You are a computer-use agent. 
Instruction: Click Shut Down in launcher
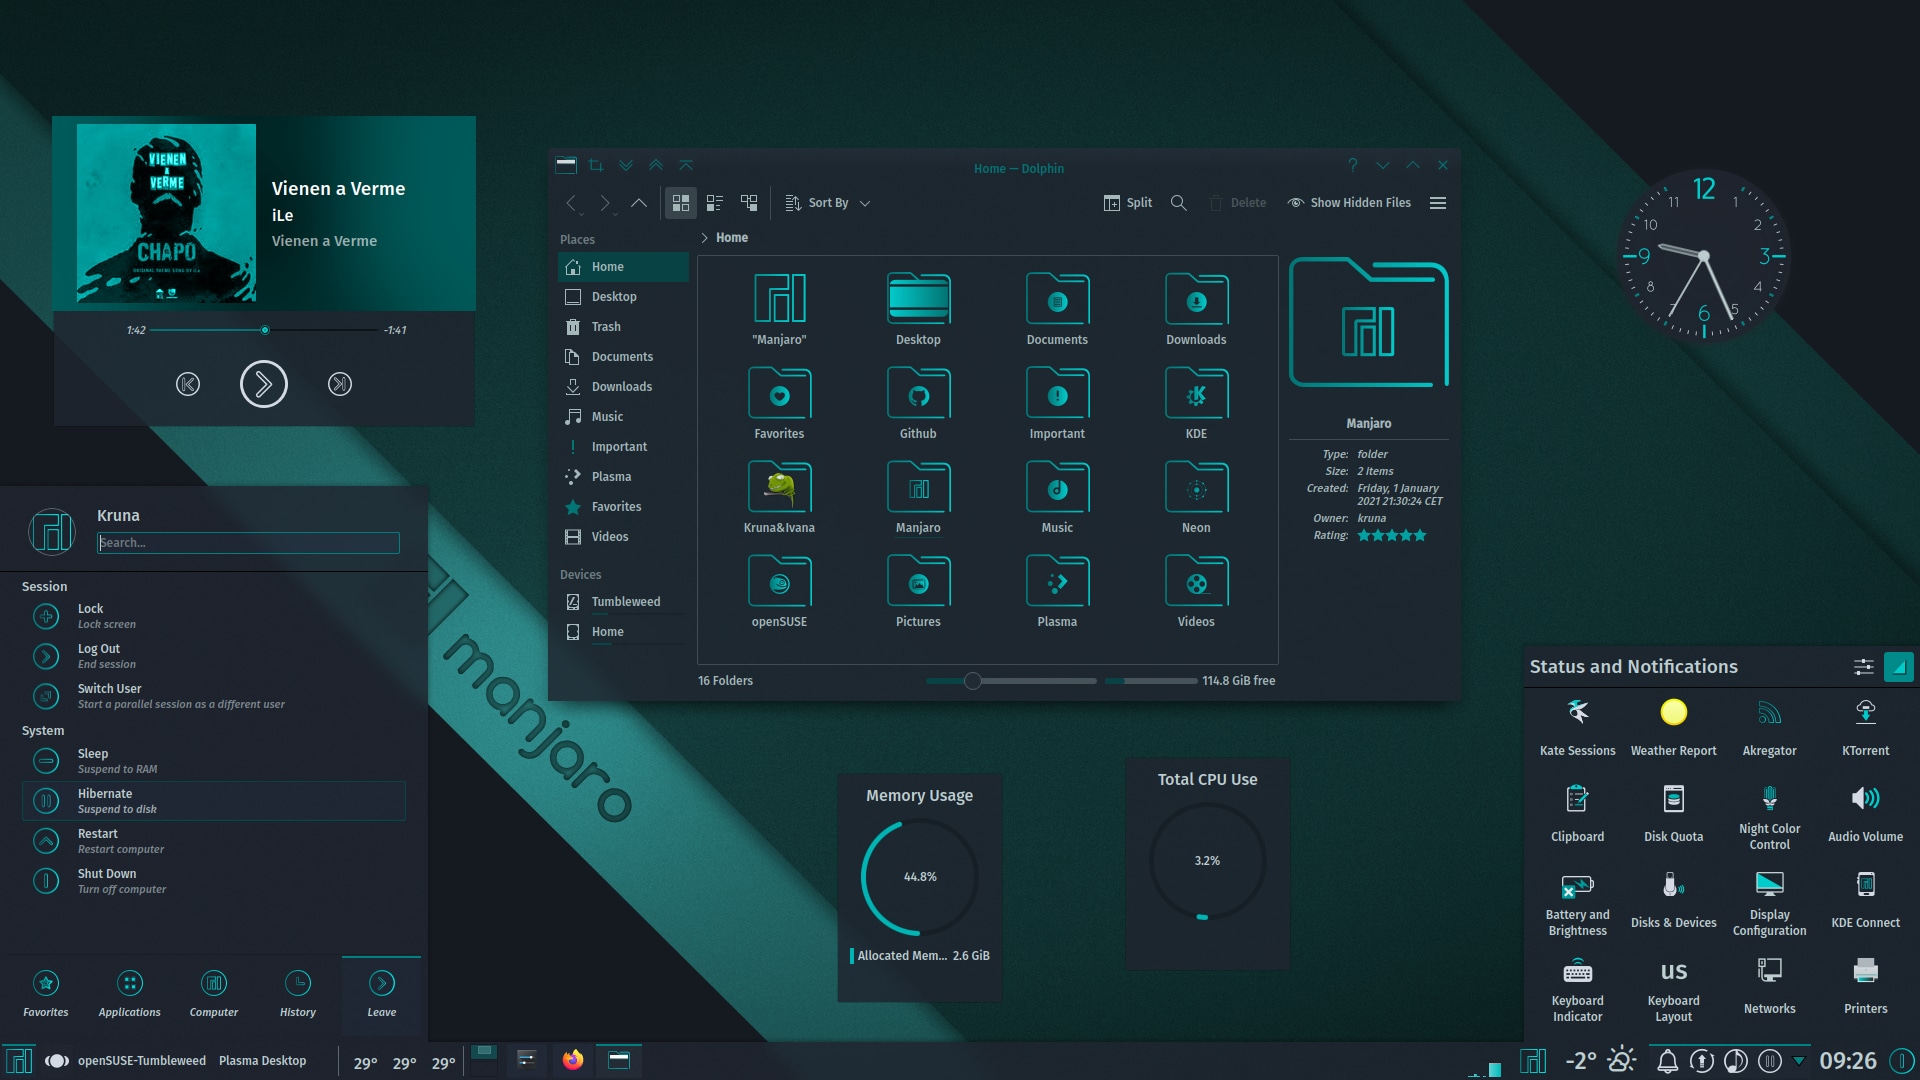tap(213, 881)
